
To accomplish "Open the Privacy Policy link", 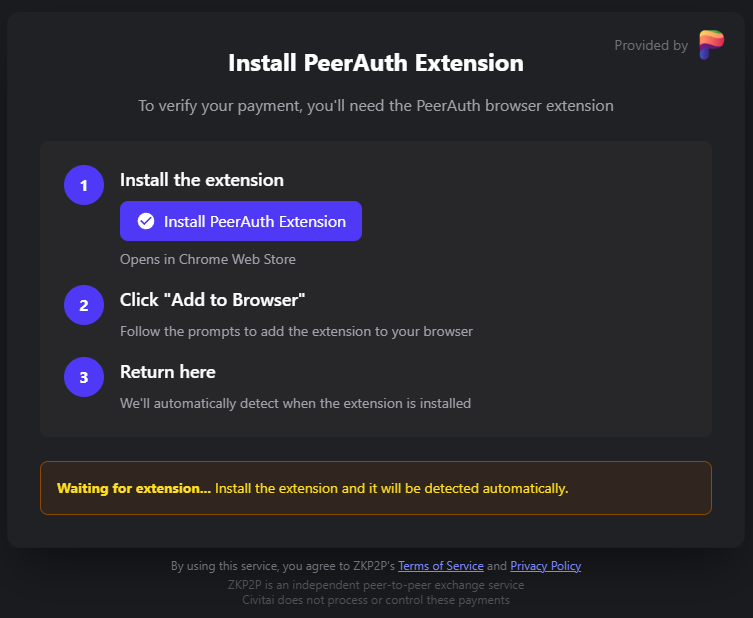I will (546, 566).
